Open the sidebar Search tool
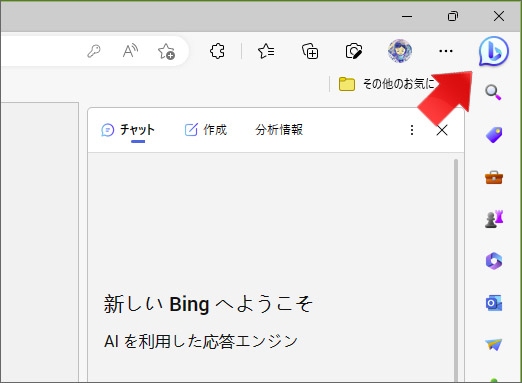This screenshot has width=522, height=383. pos(493,92)
